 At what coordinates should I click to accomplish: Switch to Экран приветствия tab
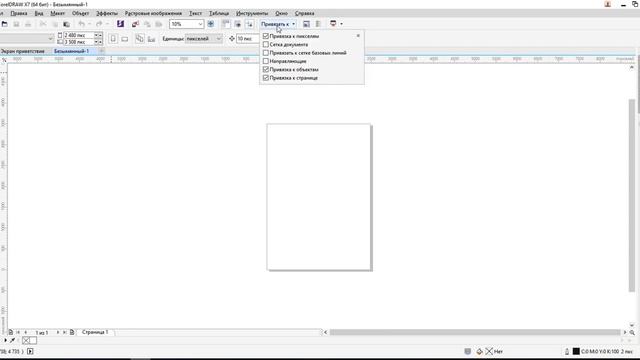tap(23, 51)
